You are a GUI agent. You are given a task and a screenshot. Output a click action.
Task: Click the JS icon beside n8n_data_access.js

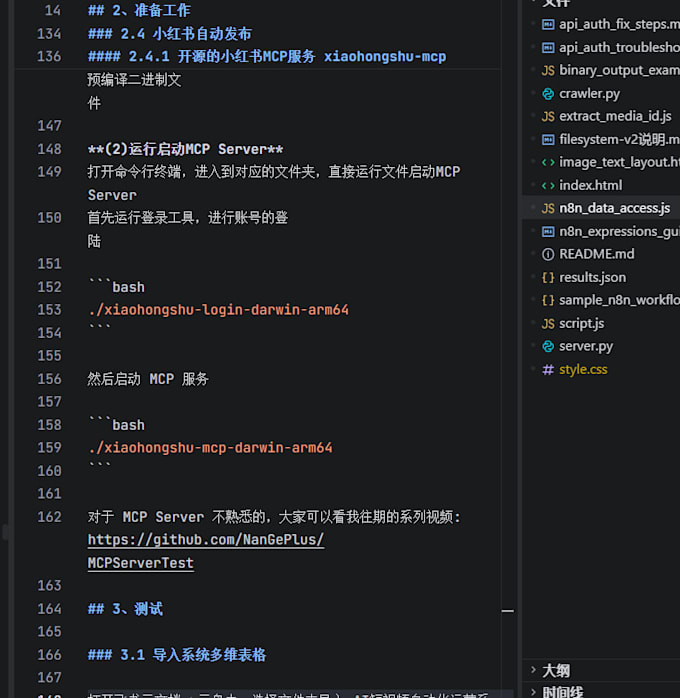[x=548, y=208]
